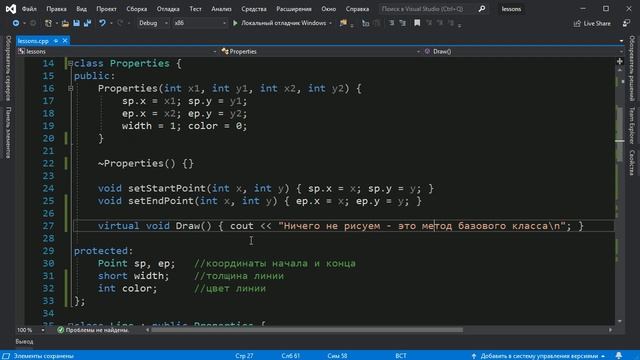Click the line number 27 in the gutter

point(48,226)
